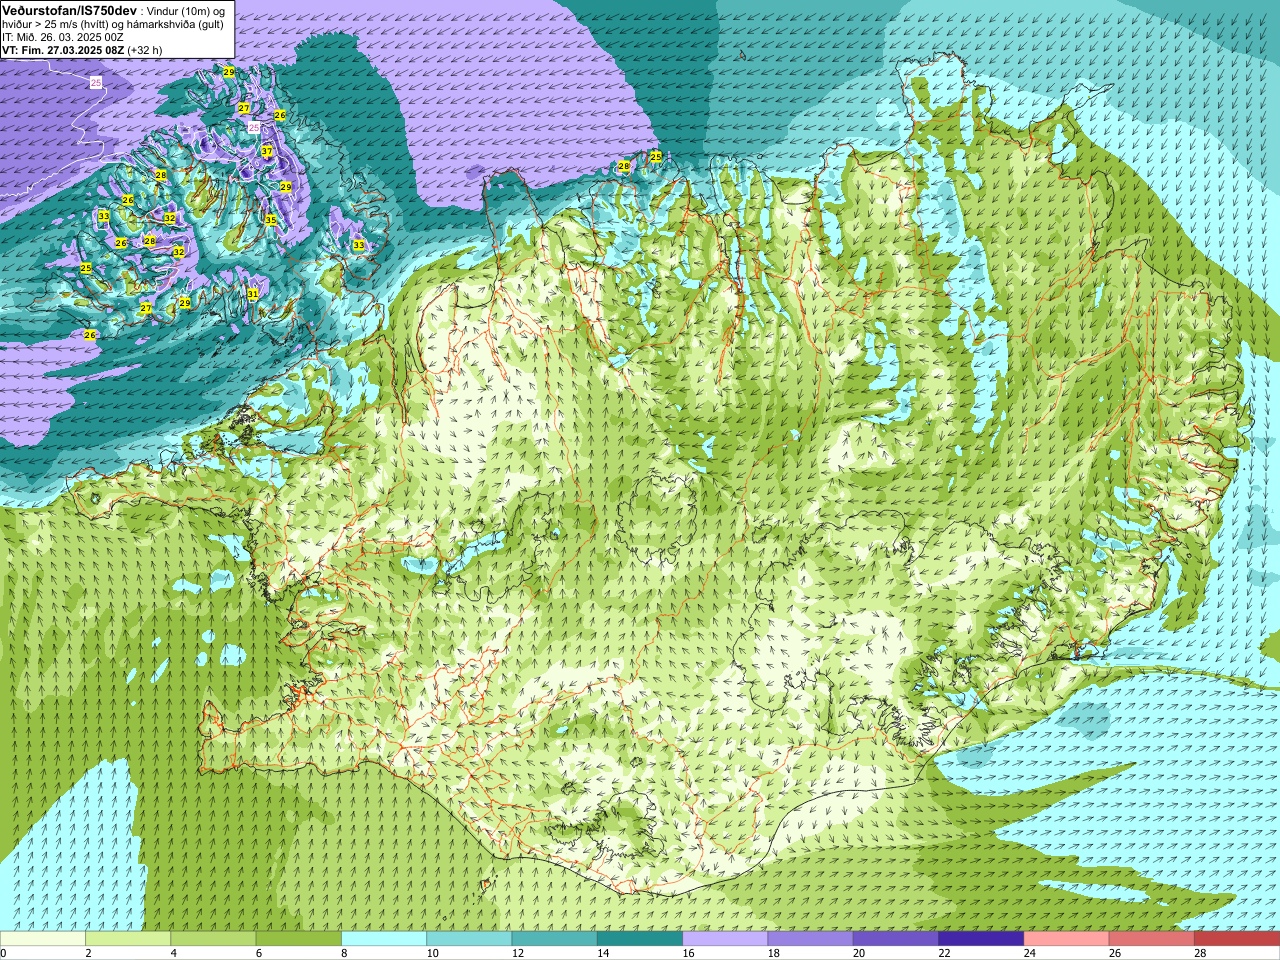The image size is (1280, 960).
Task: Click the legend scale label 2
Action: (88, 953)
